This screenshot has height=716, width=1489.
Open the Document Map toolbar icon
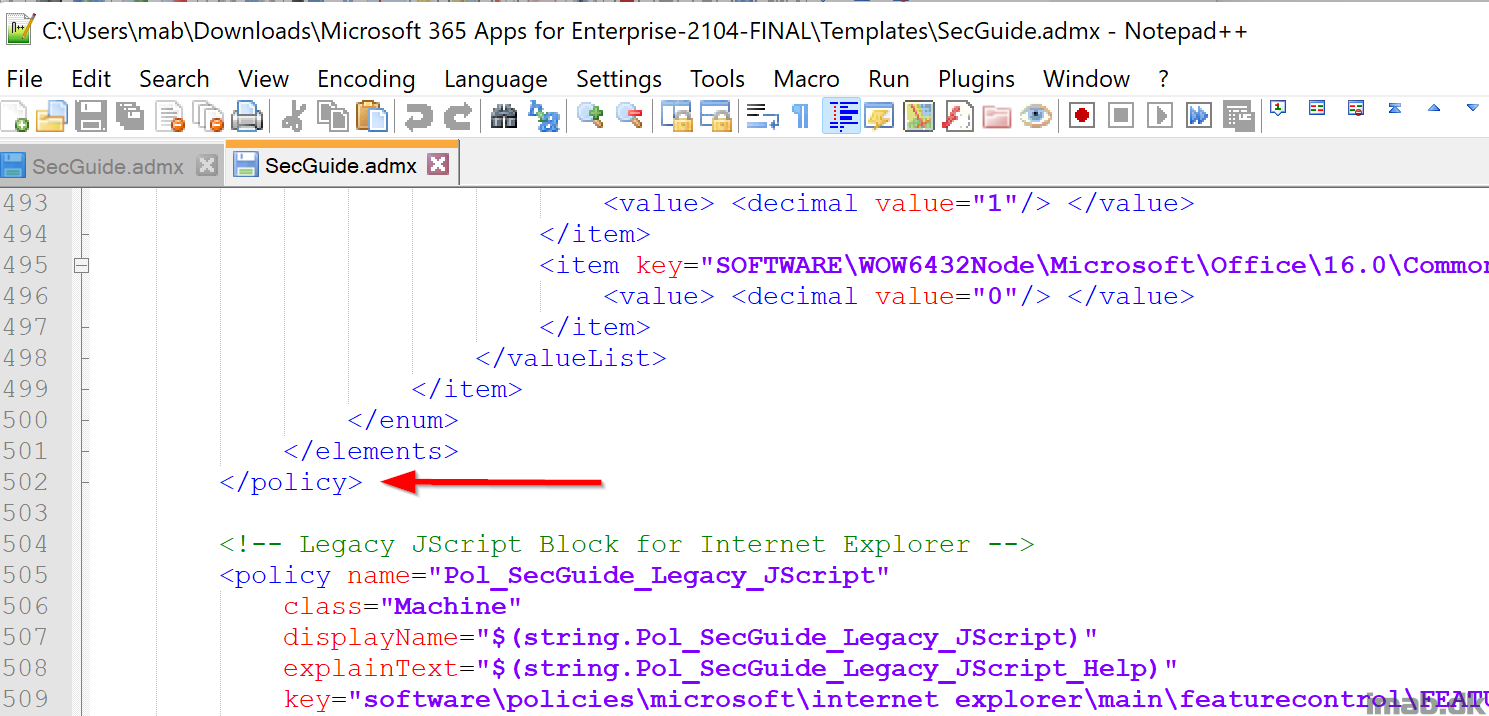coord(919,116)
